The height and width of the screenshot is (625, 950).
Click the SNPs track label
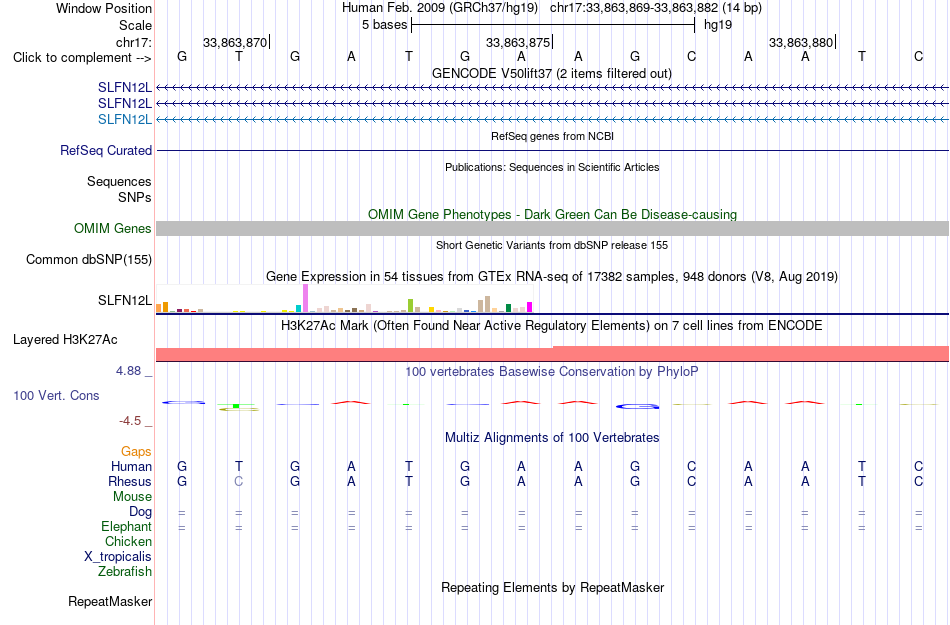[x=135, y=197]
